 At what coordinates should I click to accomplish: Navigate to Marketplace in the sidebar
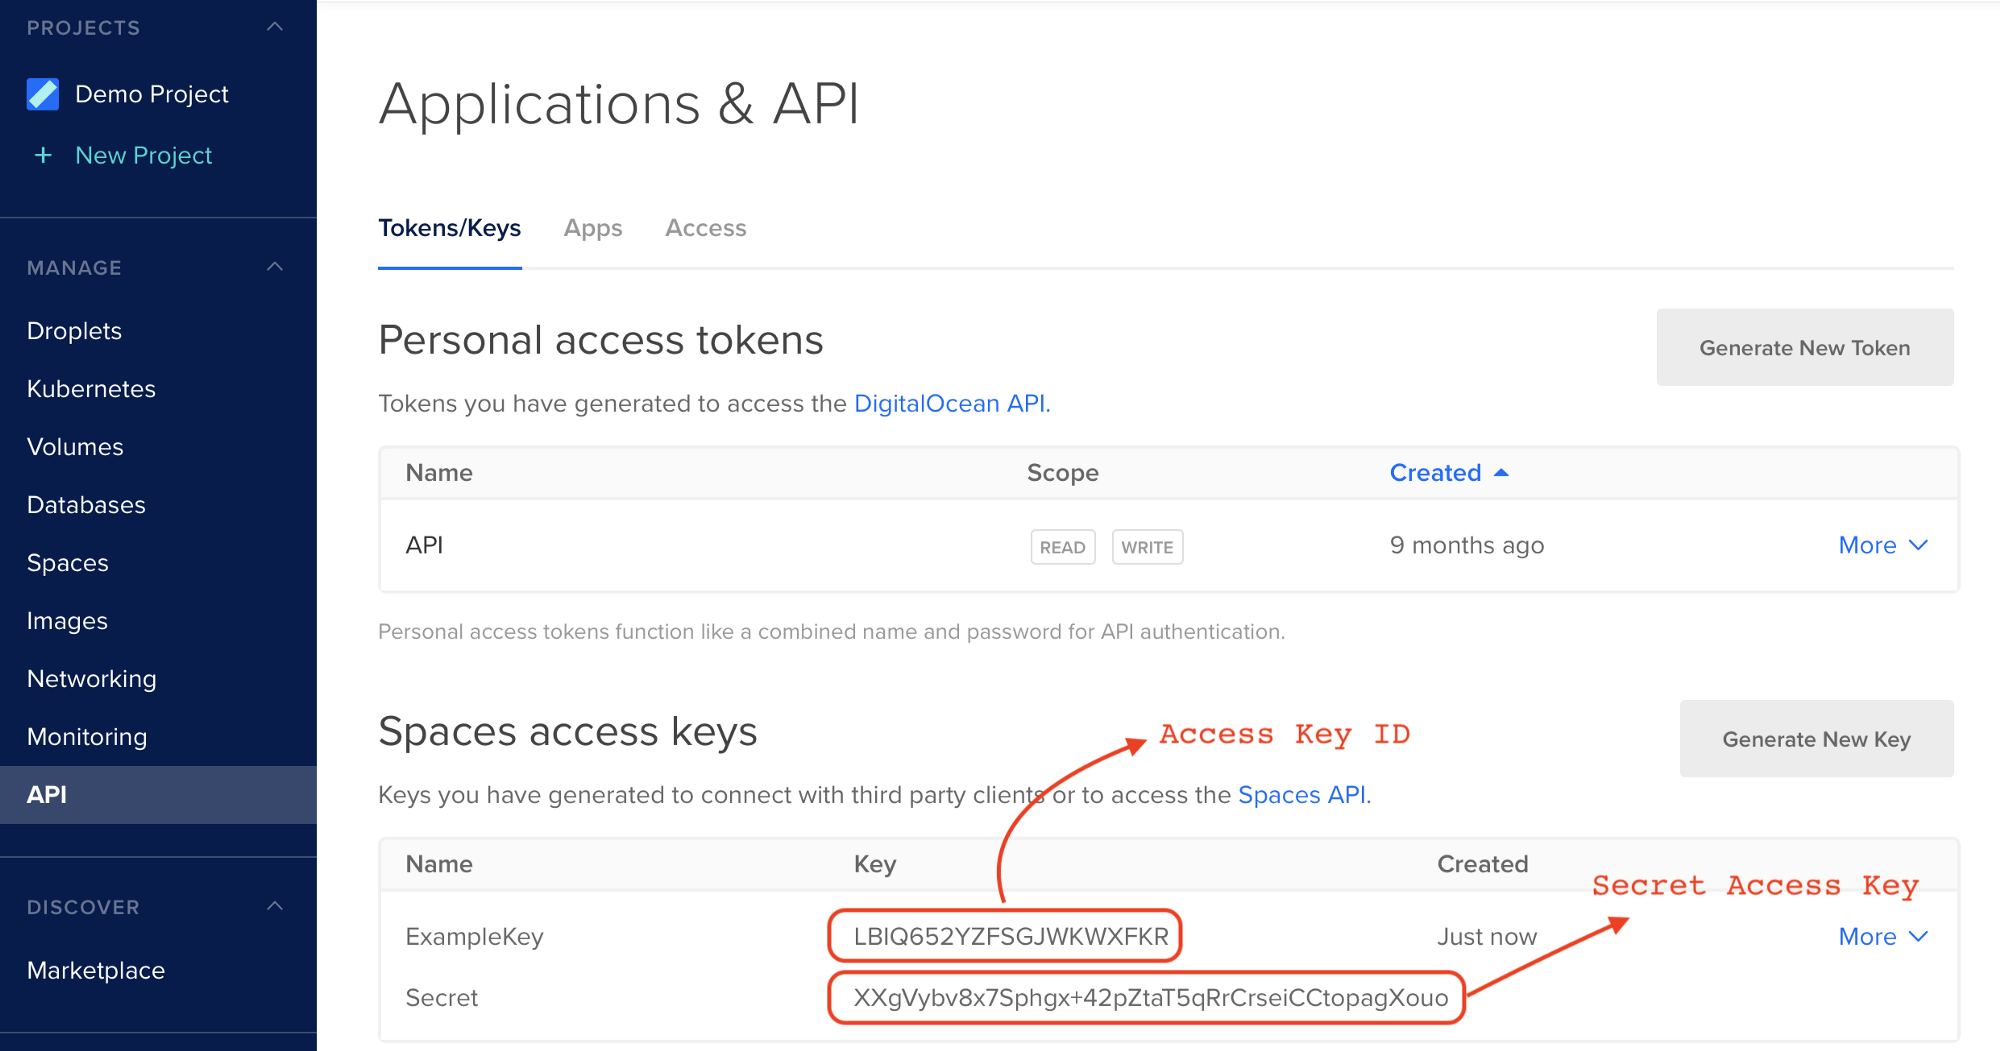96,971
